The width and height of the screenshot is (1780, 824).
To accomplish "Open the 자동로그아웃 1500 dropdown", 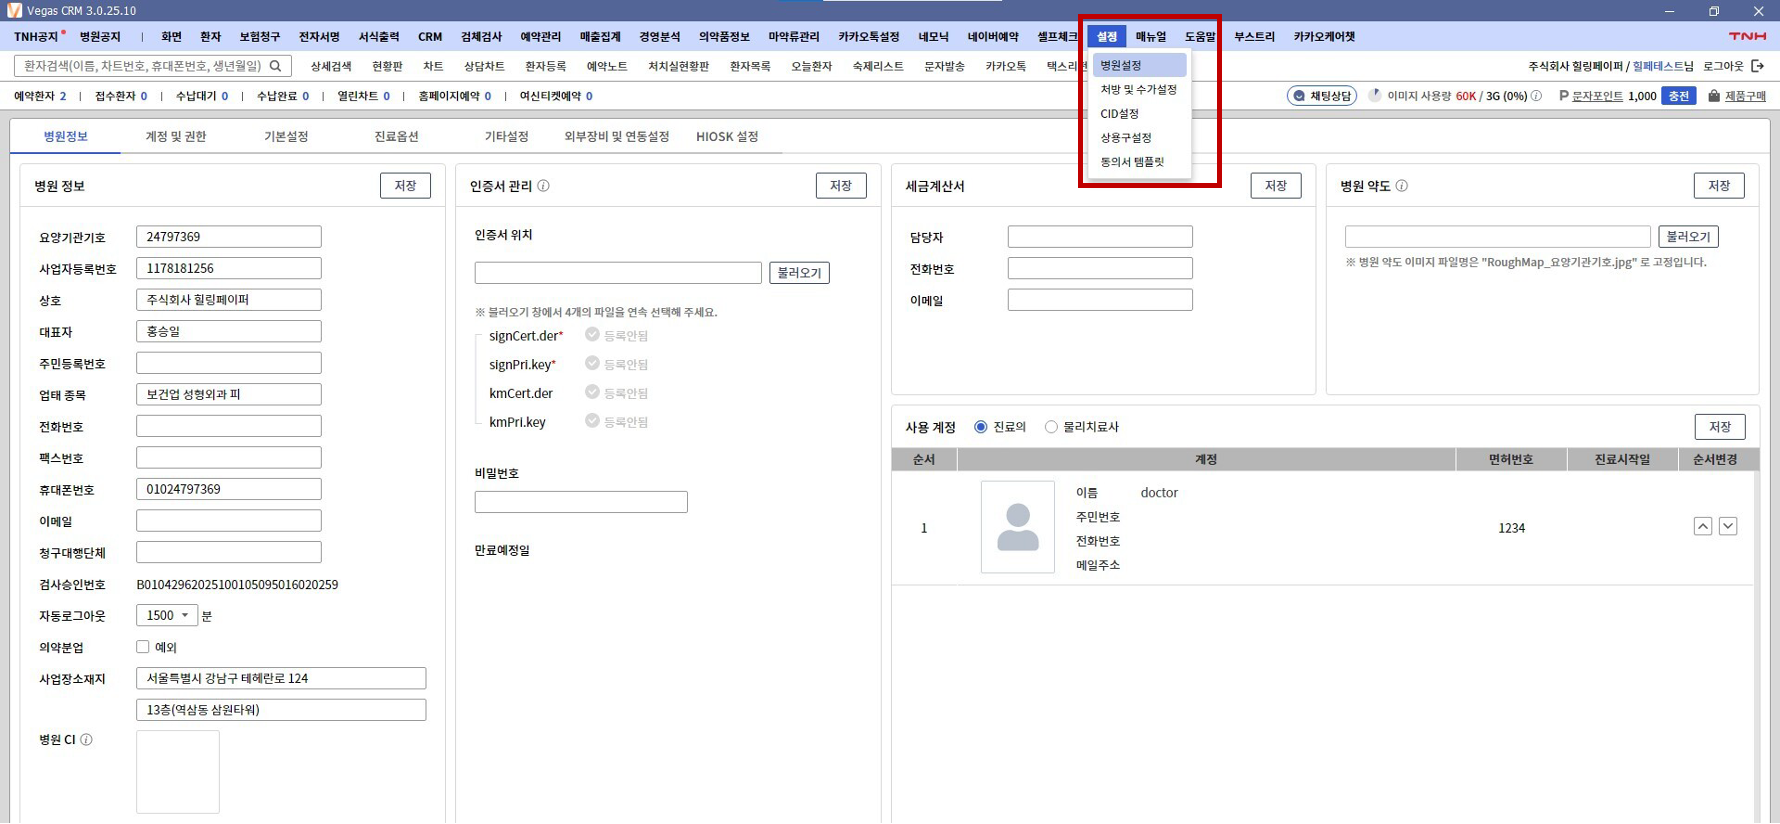I will [x=166, y=615].
